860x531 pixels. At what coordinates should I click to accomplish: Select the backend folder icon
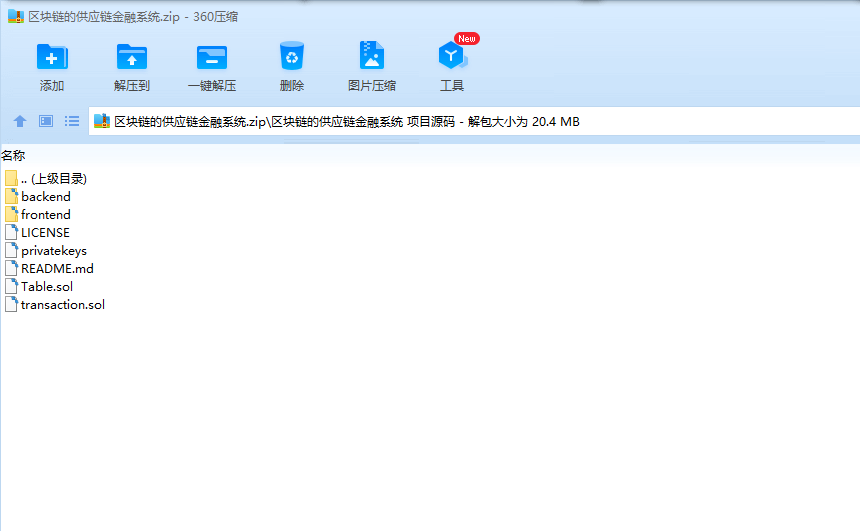click(x=12, y=196)
